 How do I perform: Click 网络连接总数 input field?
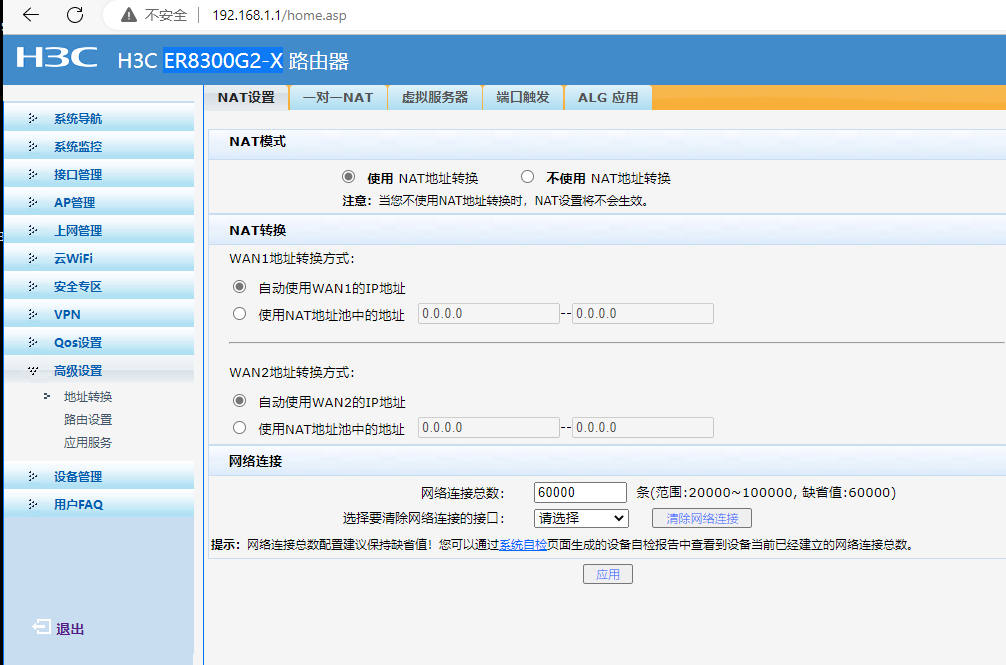(x=580, y=492)
